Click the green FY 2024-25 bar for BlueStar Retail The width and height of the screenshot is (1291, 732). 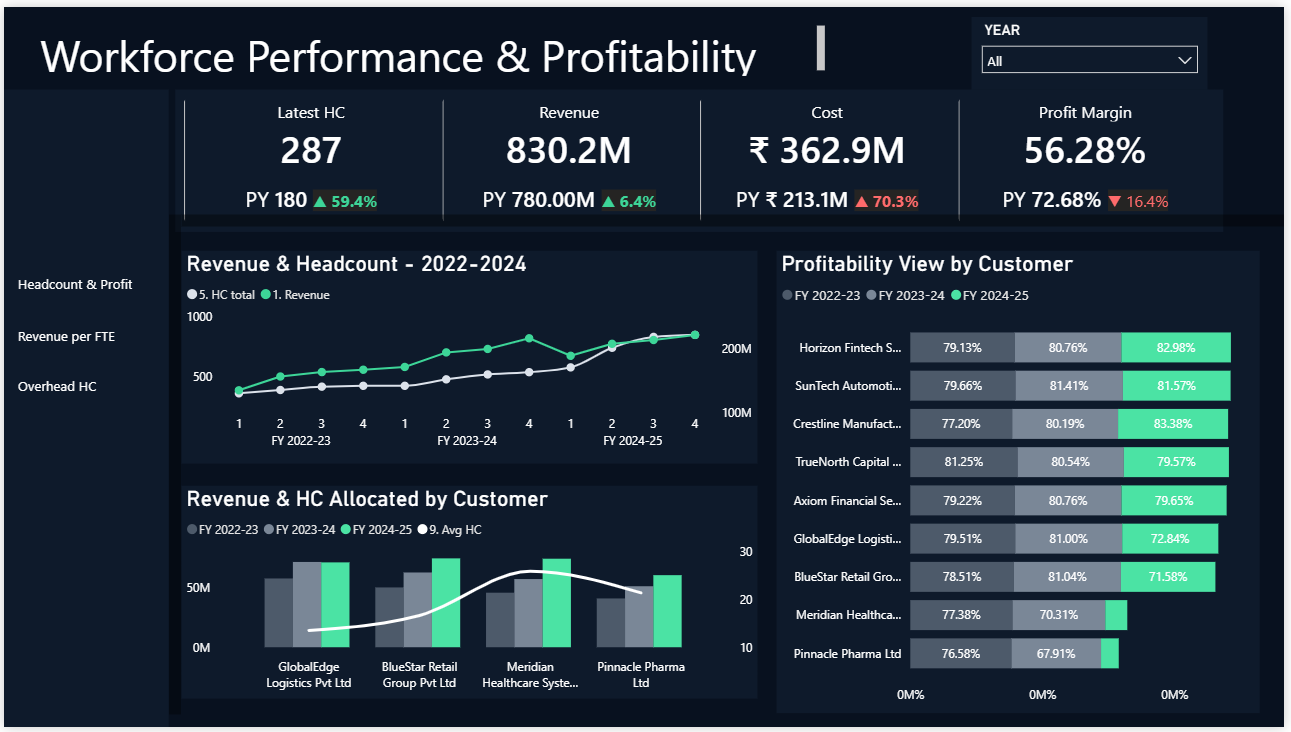point(446,603)
